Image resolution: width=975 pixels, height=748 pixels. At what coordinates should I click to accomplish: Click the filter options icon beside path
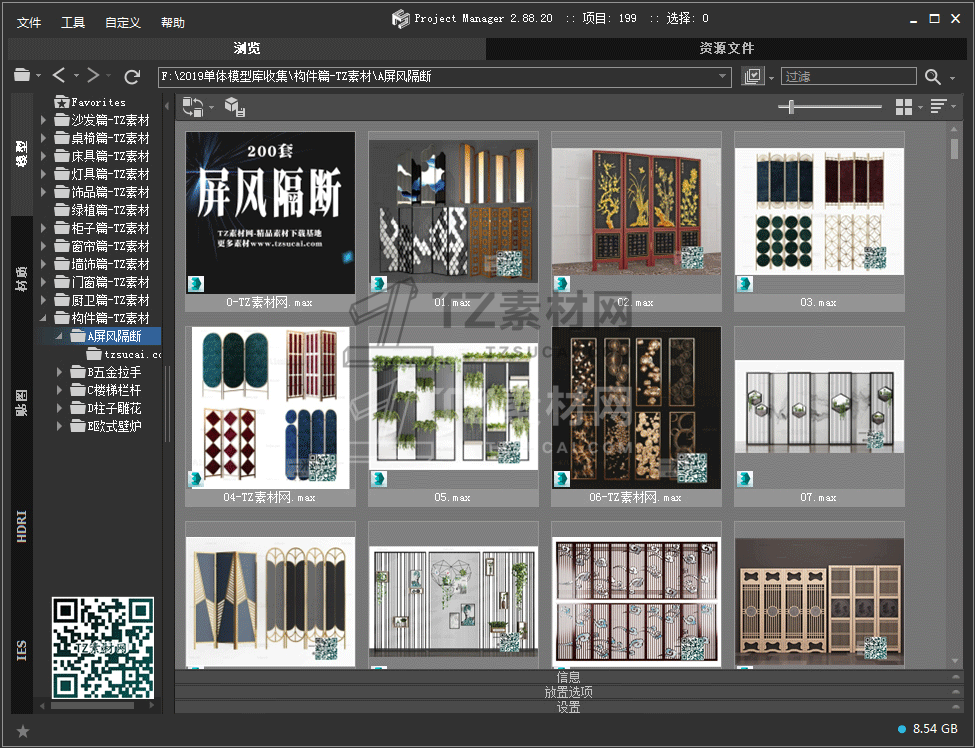coord(753,77)
